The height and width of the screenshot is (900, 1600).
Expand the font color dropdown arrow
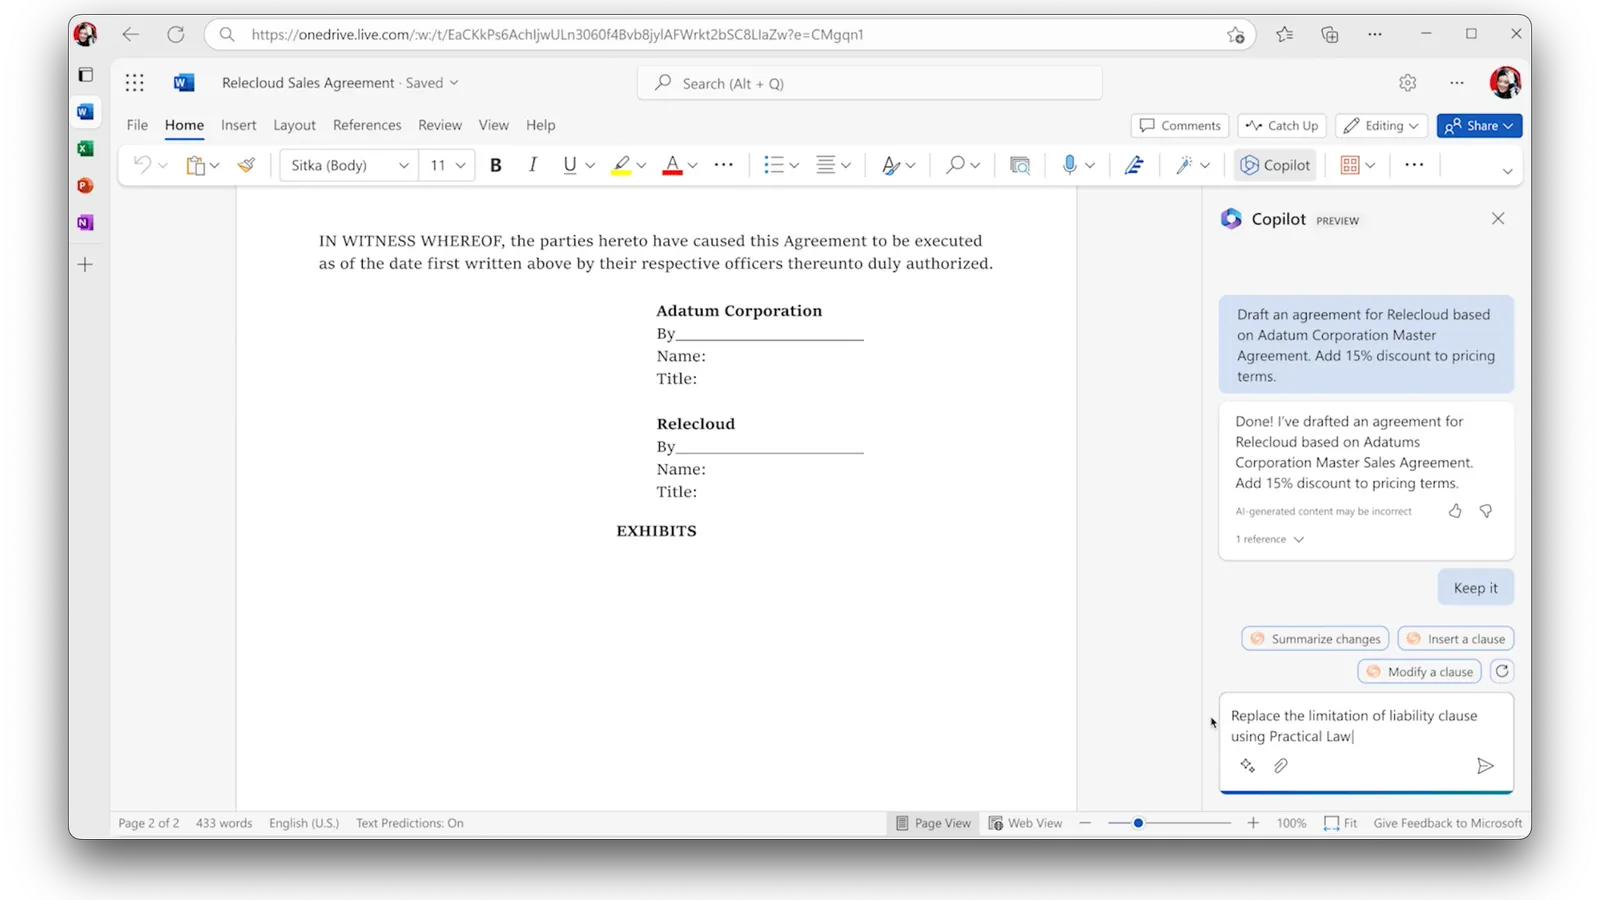pyautogui.click(x=692, y=166)
